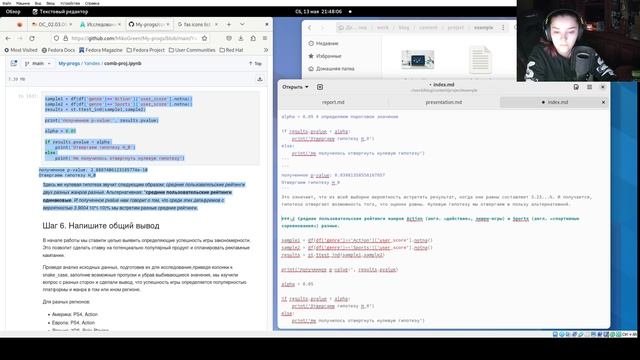Image resolution: width=640 pixels, height=360 pixels.
Task: Close the 'fas icons' Firefox tab
Action: click(x=216, y=24)
